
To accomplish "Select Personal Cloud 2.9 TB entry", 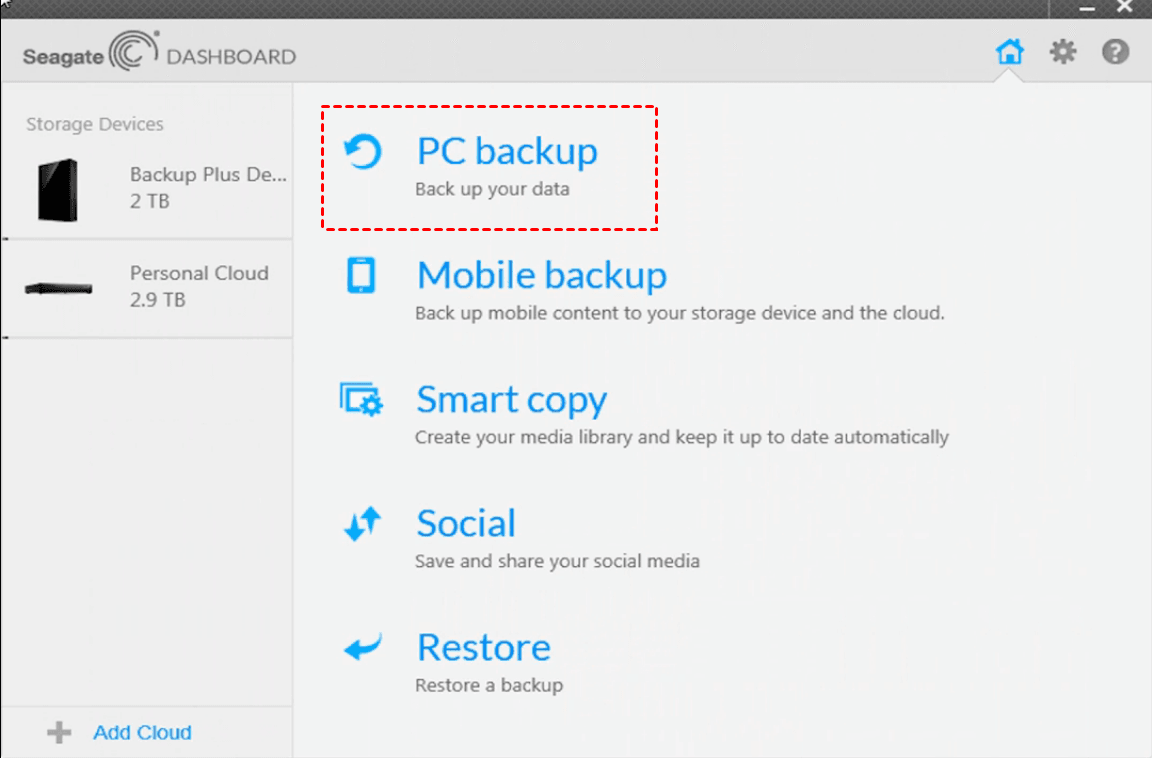I will pyautogui.click(x=199, y=286).
